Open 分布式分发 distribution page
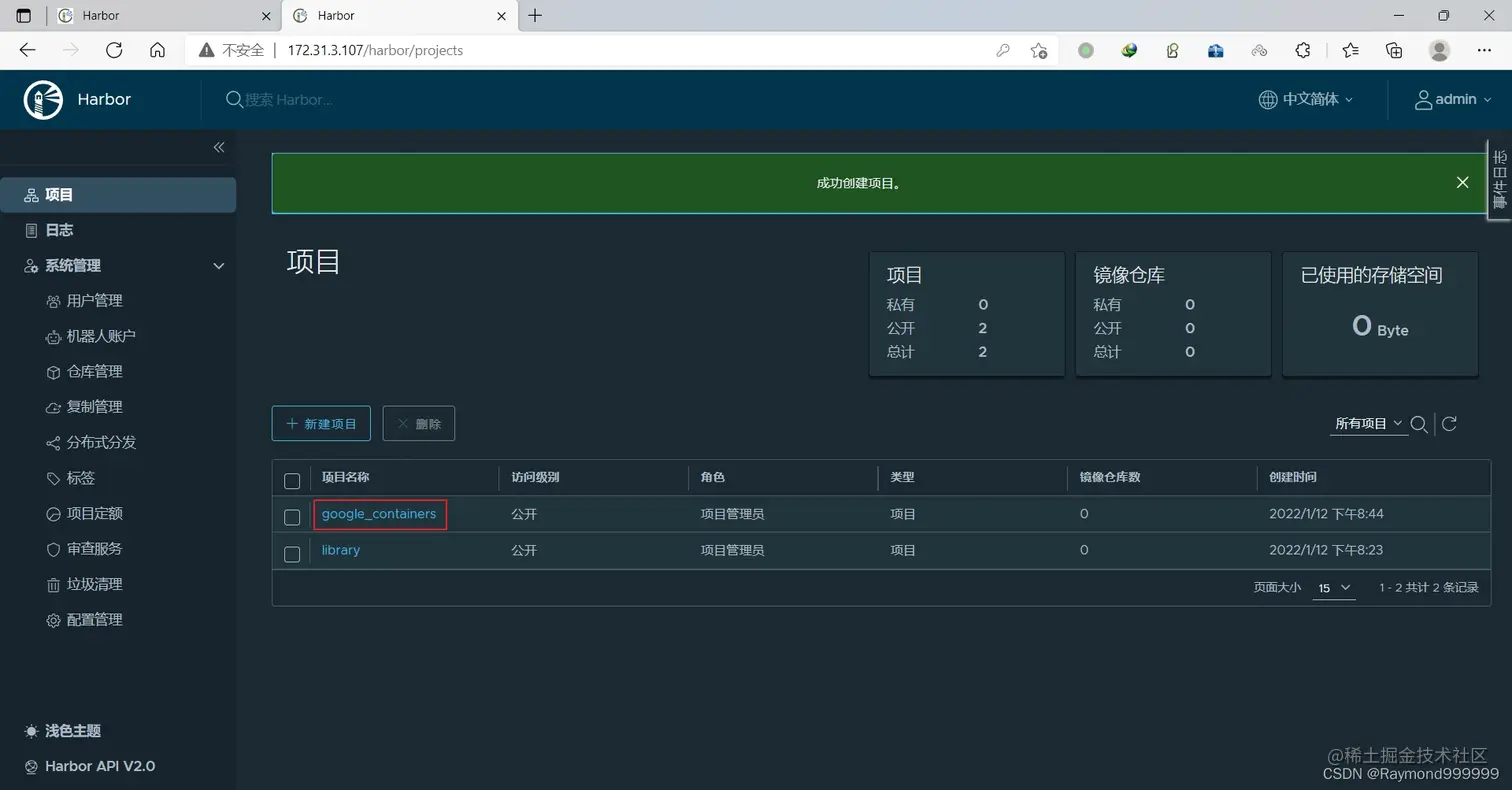Viewport: 1512px width, 790px height. 100,442
